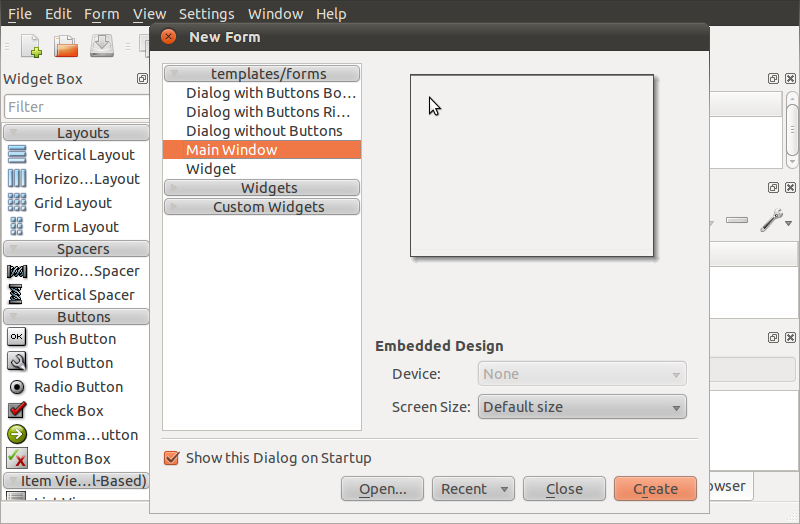Select the Vertical Layout widget icon
The height and width of the screenshot is (524, 800).
17,155
